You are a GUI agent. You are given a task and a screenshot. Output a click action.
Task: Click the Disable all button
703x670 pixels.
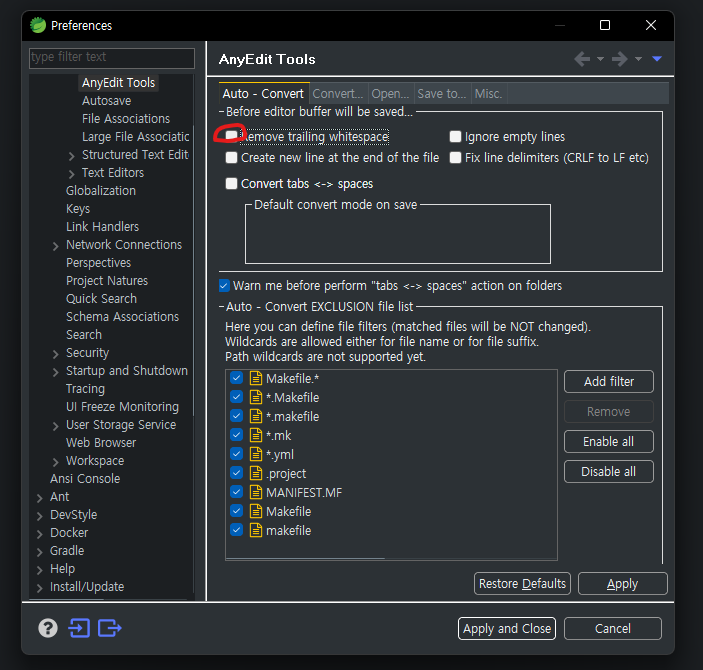[x=609, y=471]
